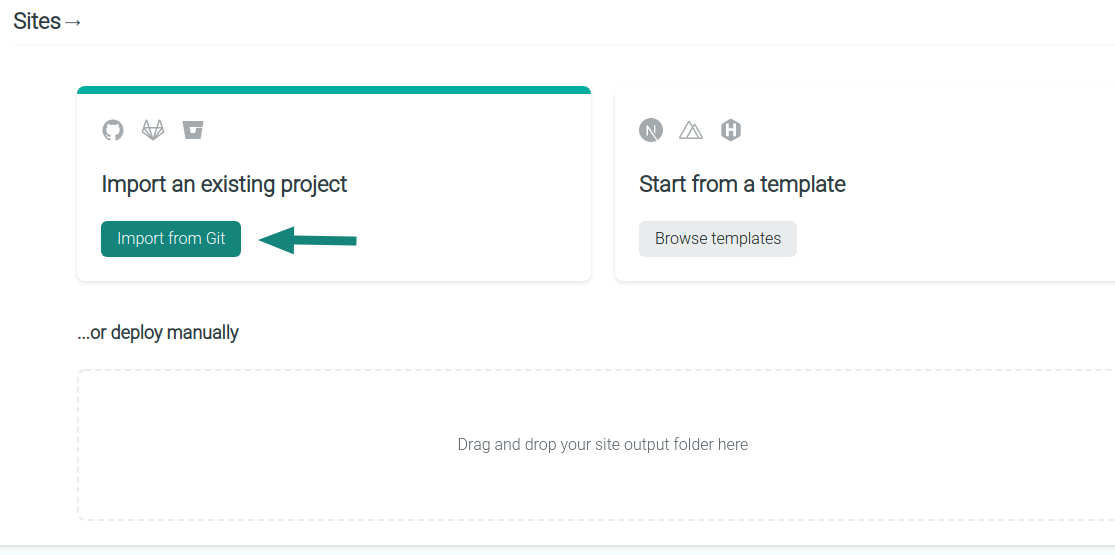Click the GitHub octocat icon
This screenshot has width=1115, height=555.
(112, 130)
